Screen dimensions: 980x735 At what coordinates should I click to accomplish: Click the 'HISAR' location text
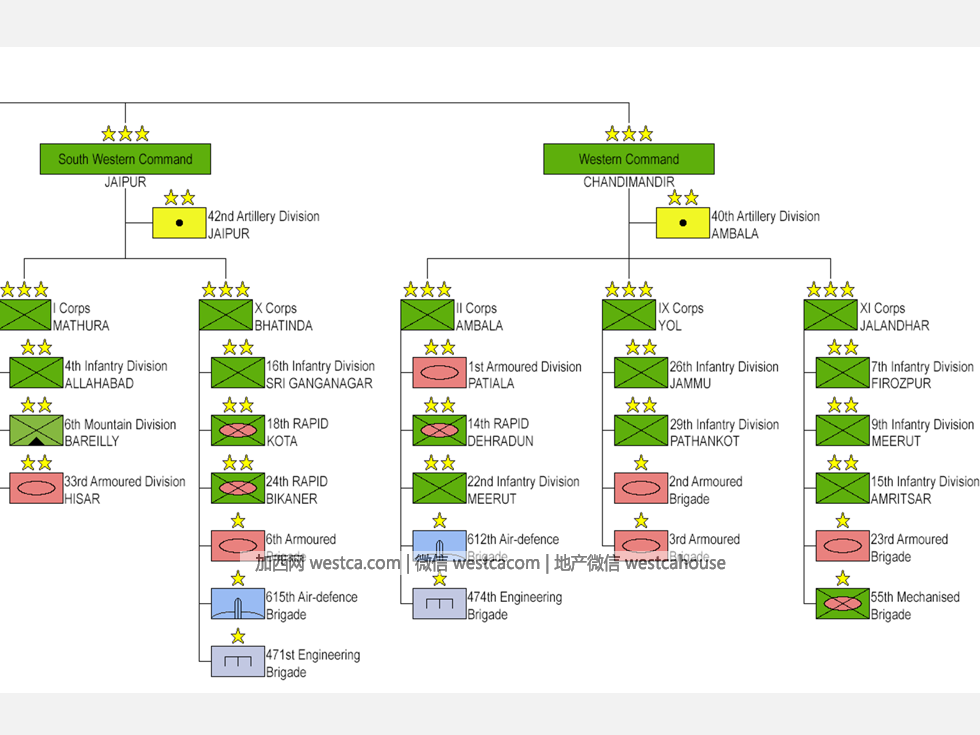82,499
